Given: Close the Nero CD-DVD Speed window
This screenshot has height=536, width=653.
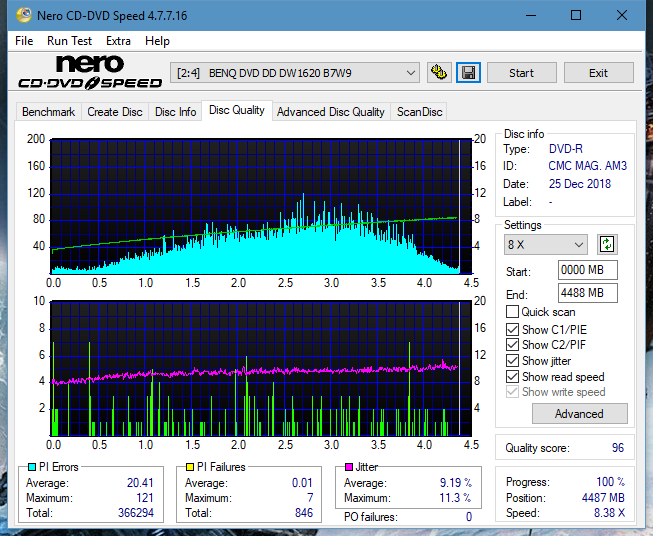Looking at the screenshot, I should pos(622,15).
